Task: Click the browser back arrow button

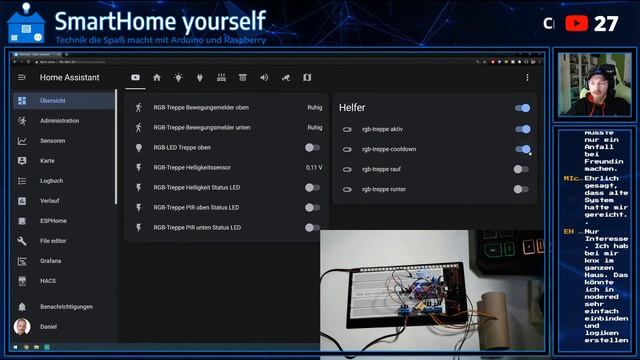Action: (x=15, y=62)
